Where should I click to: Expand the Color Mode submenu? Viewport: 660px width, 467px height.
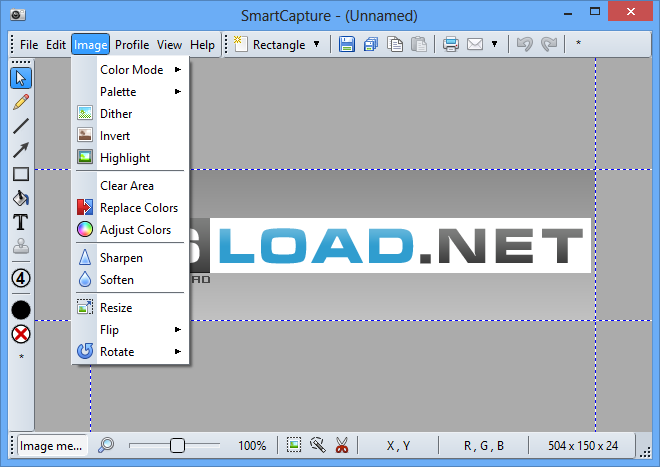click(130, 70)
